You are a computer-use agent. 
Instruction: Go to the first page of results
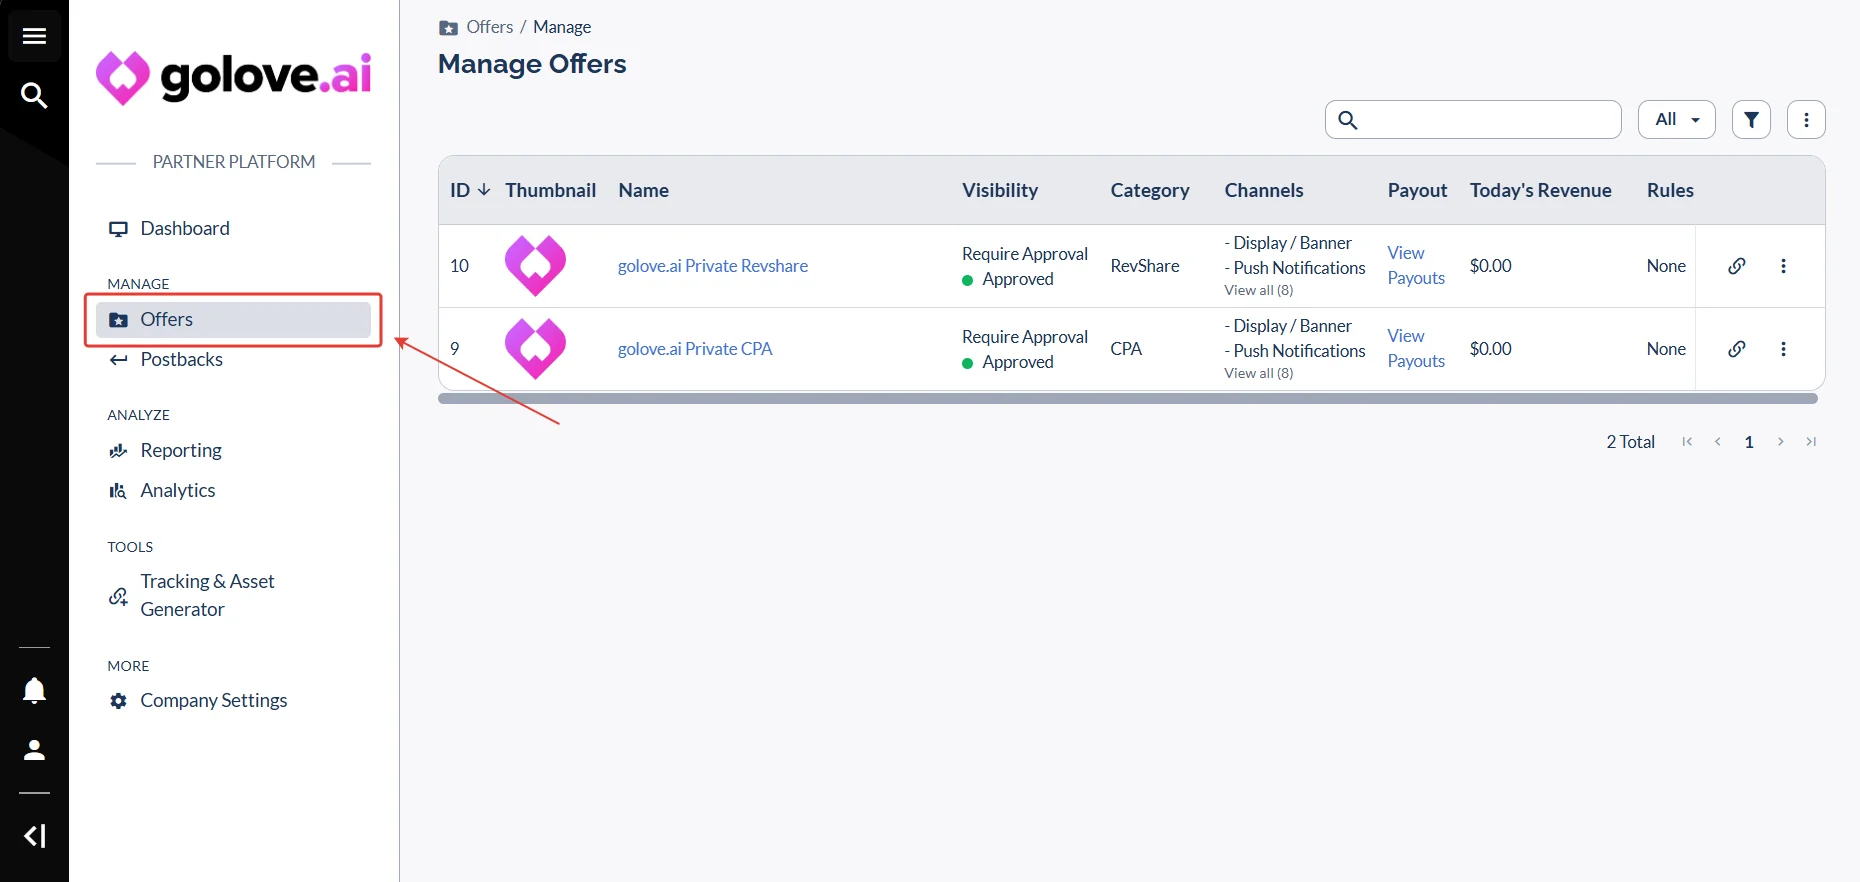[x=1687, y=442]
